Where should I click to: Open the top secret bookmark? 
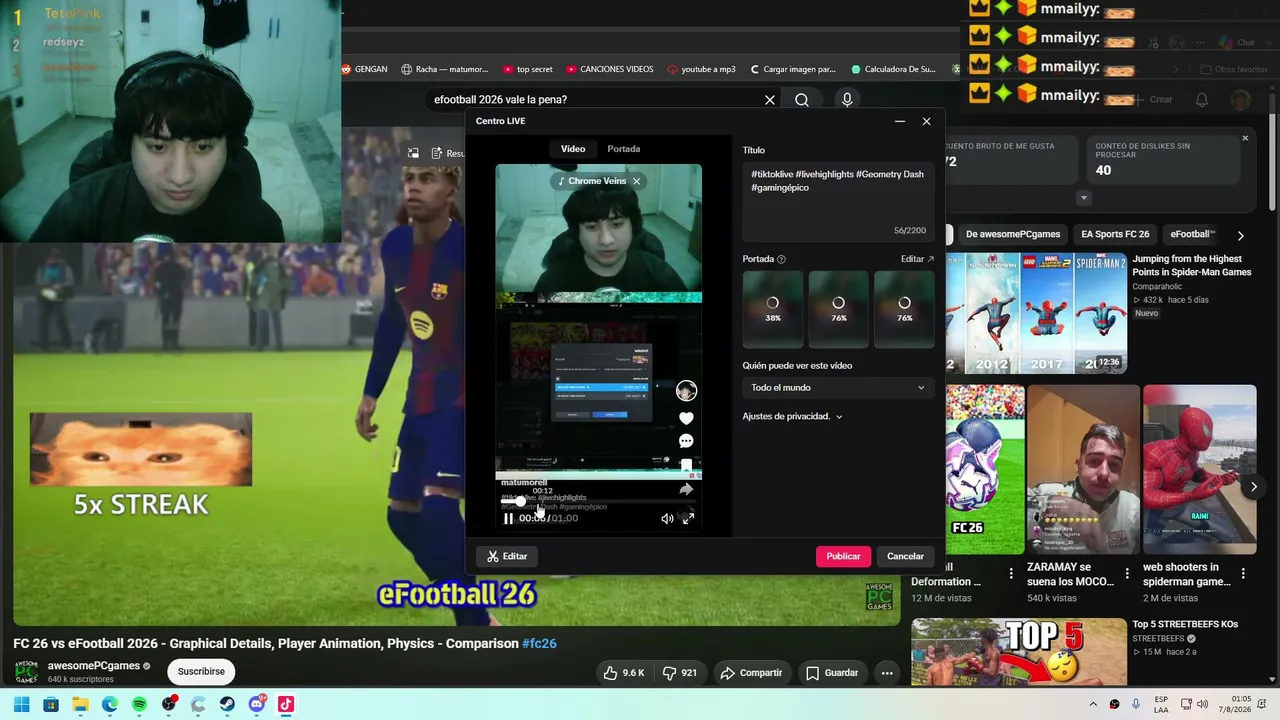(527, 69)
